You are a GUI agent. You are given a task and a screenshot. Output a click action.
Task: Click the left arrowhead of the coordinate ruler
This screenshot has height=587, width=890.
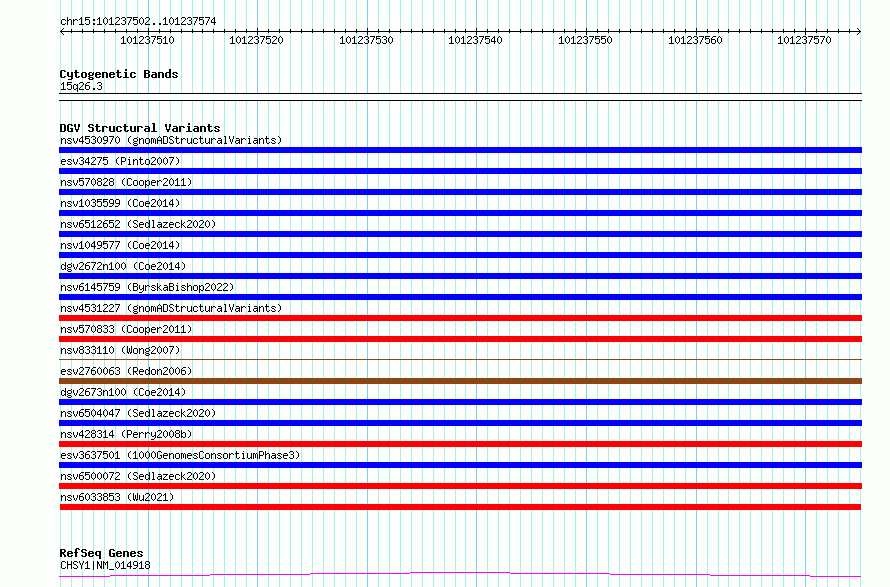[x=62, y=31]
